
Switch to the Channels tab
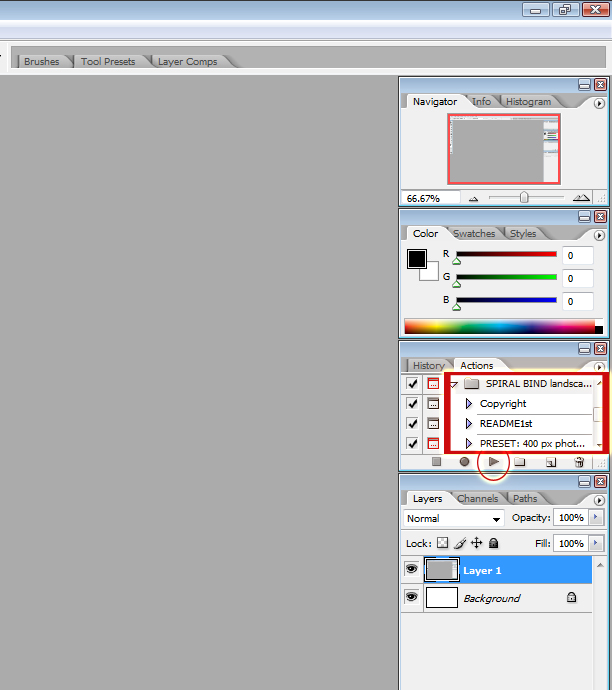477,499
